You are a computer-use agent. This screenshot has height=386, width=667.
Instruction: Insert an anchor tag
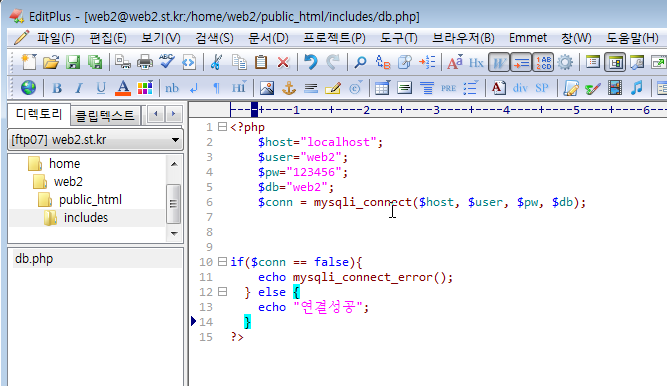[289, 88]
